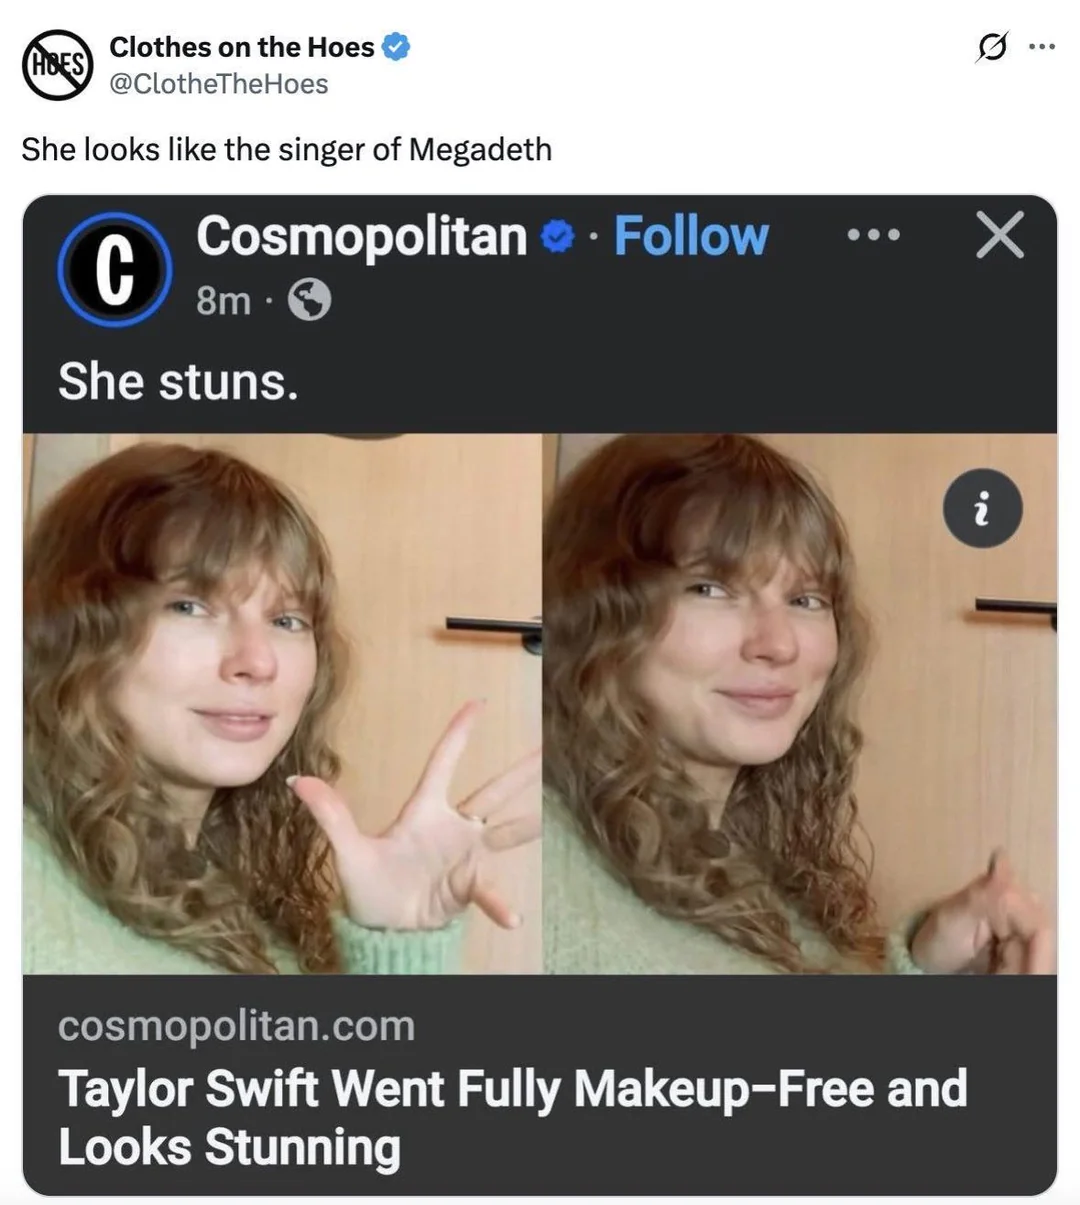This screenshot has width=1080, height=1205.
Task: Select the tweet text about Megadeth
Action: [287, 149]
